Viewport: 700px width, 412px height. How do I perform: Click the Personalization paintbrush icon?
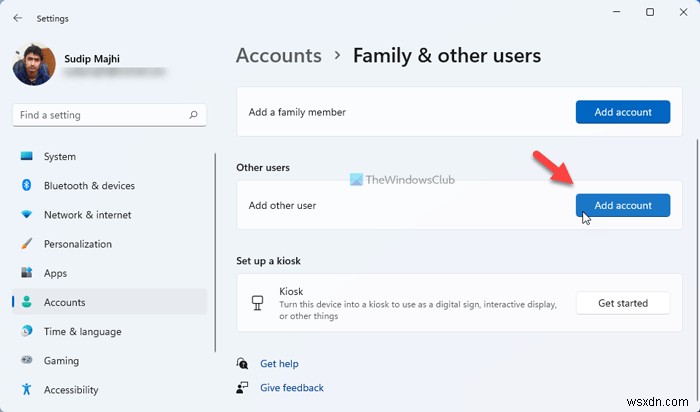coord(26,244)
